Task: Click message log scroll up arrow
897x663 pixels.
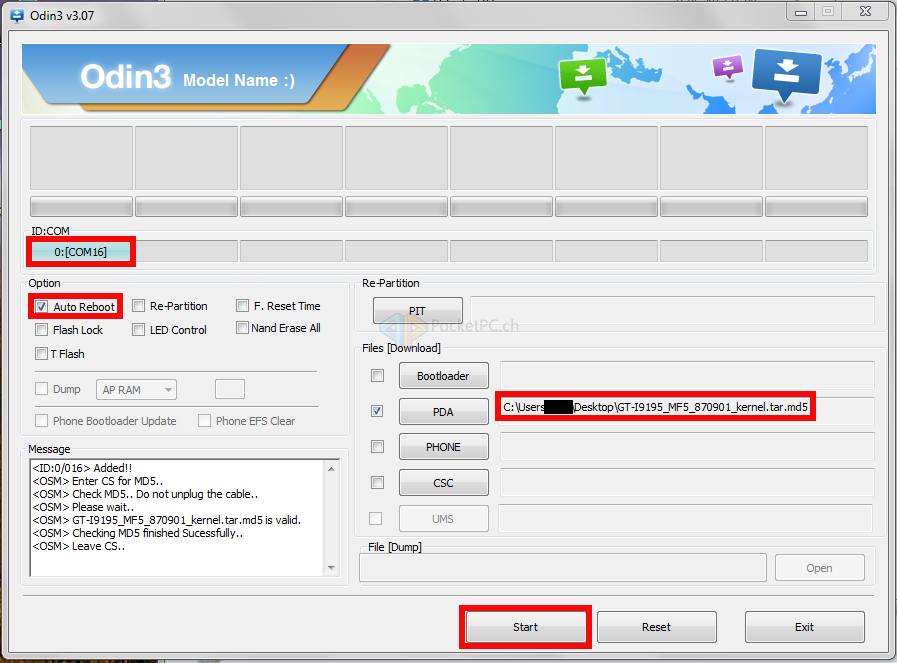Action: pos(332,469)
